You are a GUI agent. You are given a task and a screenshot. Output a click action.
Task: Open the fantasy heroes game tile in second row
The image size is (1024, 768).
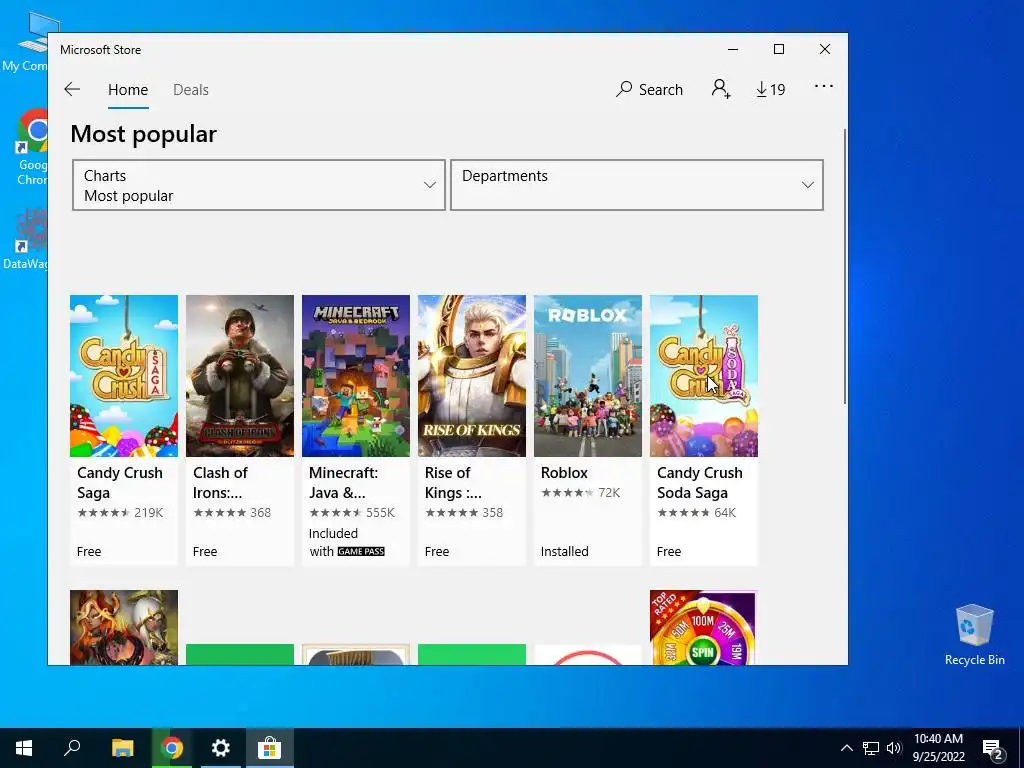coord(123,628)
